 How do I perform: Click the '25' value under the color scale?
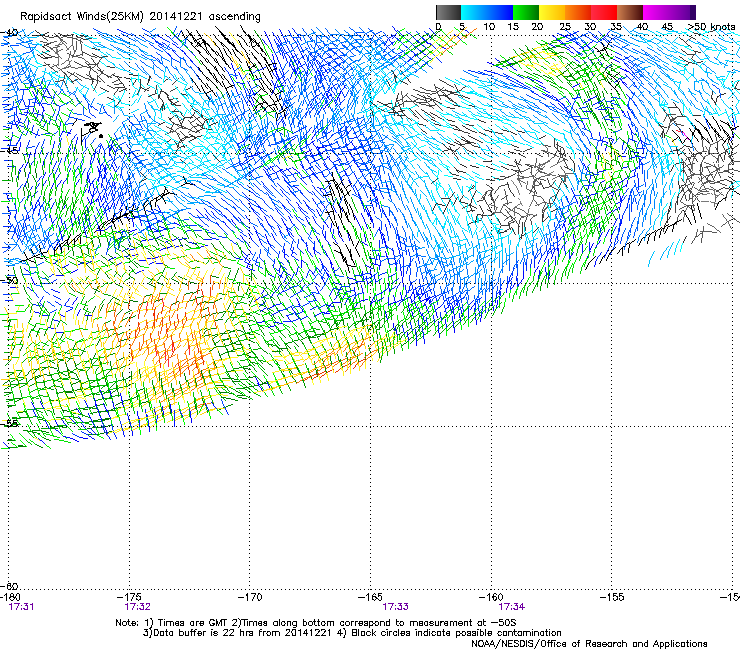click(565, 27)
